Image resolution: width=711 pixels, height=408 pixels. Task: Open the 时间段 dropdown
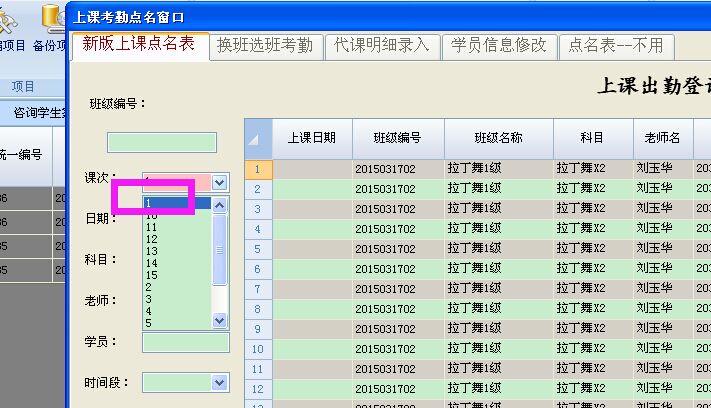[x=220, y=382]
